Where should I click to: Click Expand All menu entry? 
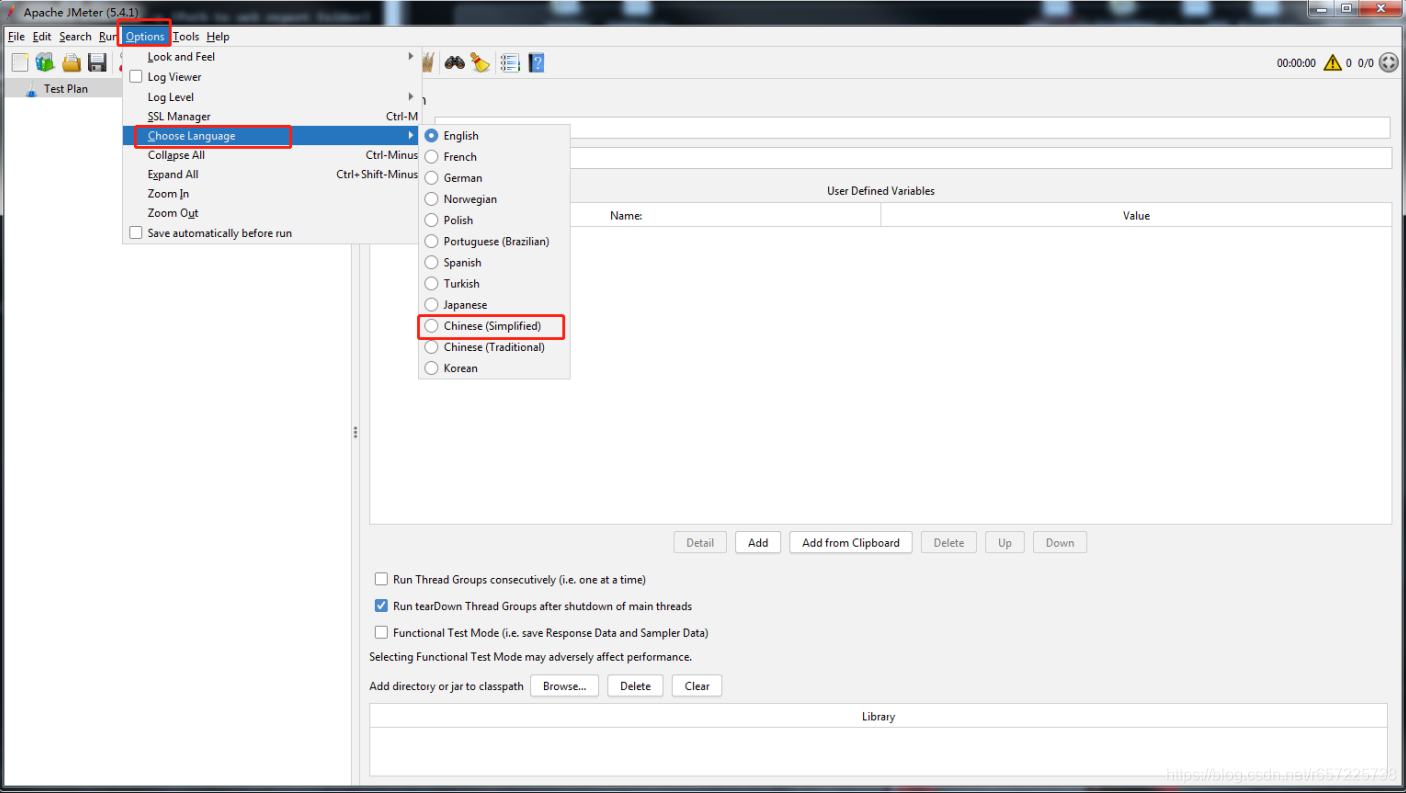pos(271,174)
